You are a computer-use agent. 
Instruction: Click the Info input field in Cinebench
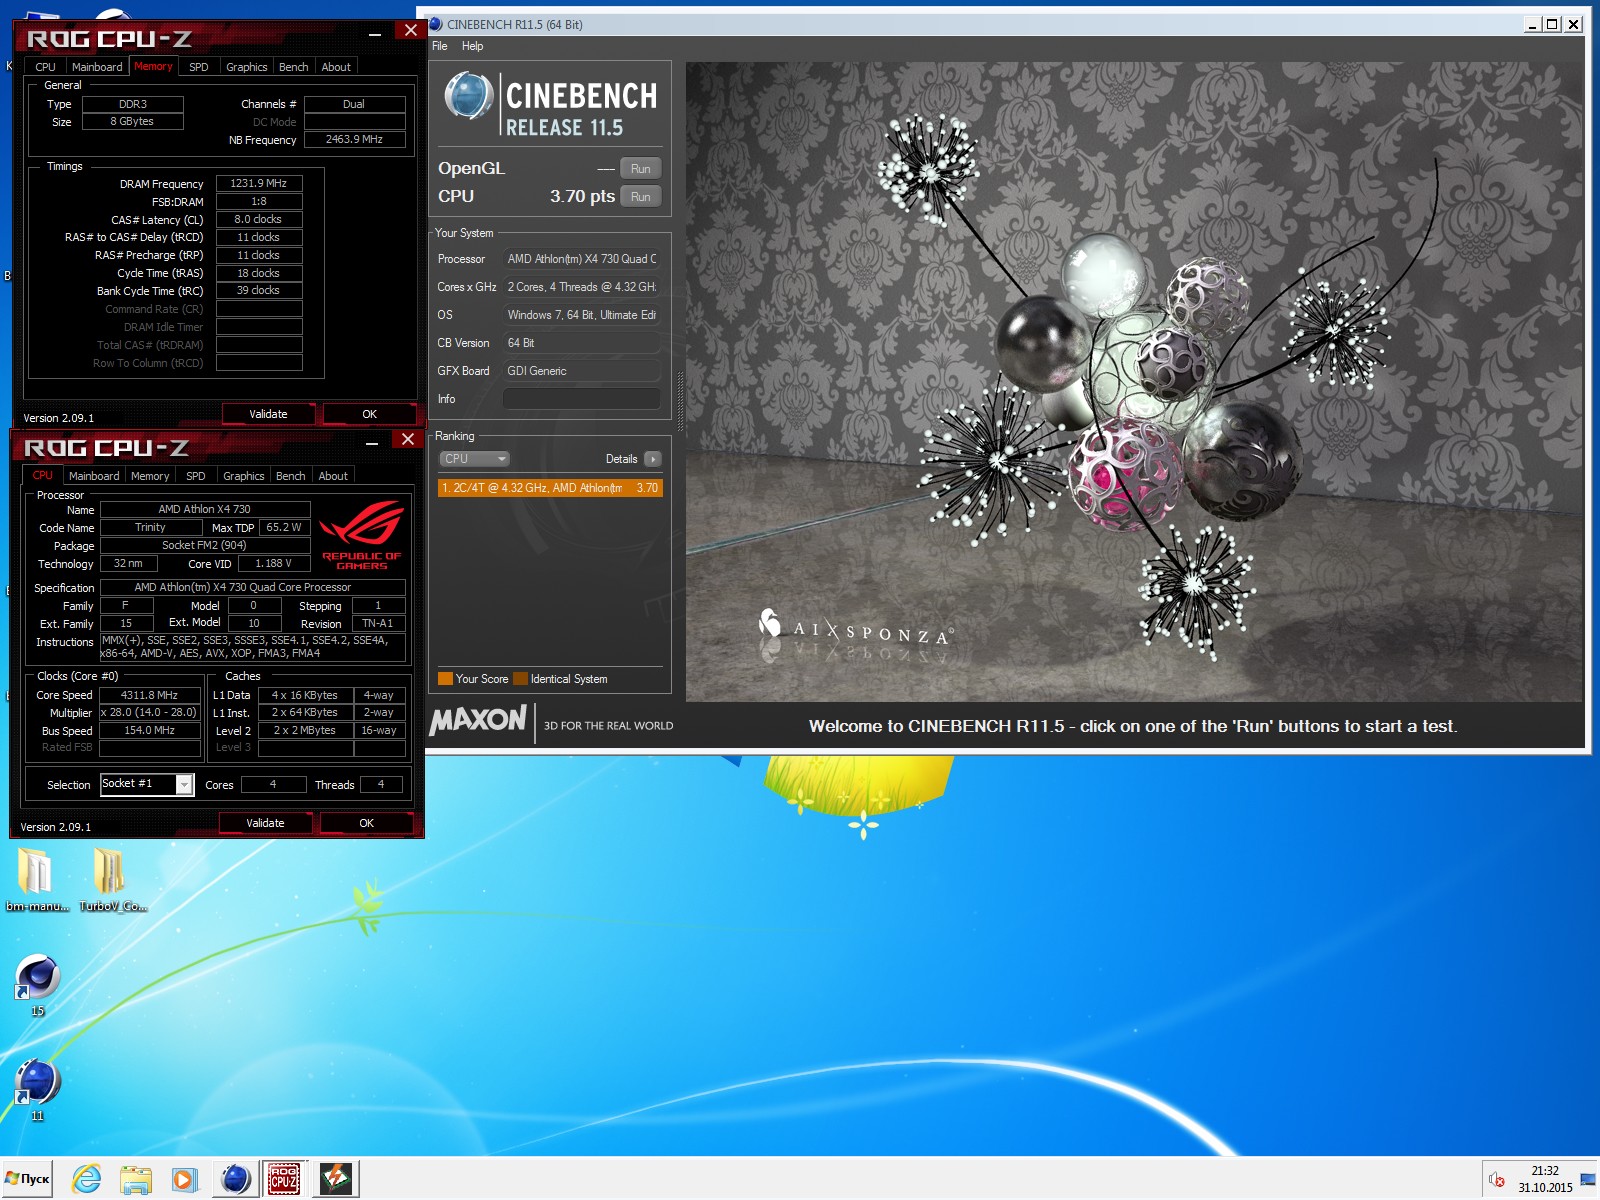click(581, 399)
